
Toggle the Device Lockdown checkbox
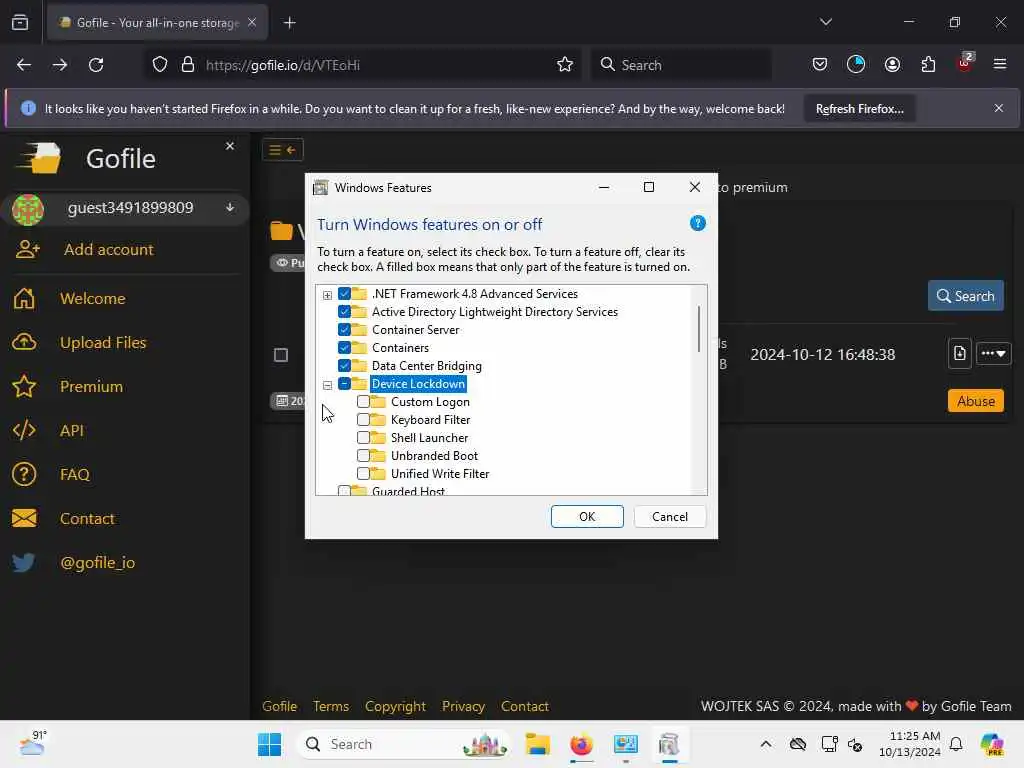[344, 384]
